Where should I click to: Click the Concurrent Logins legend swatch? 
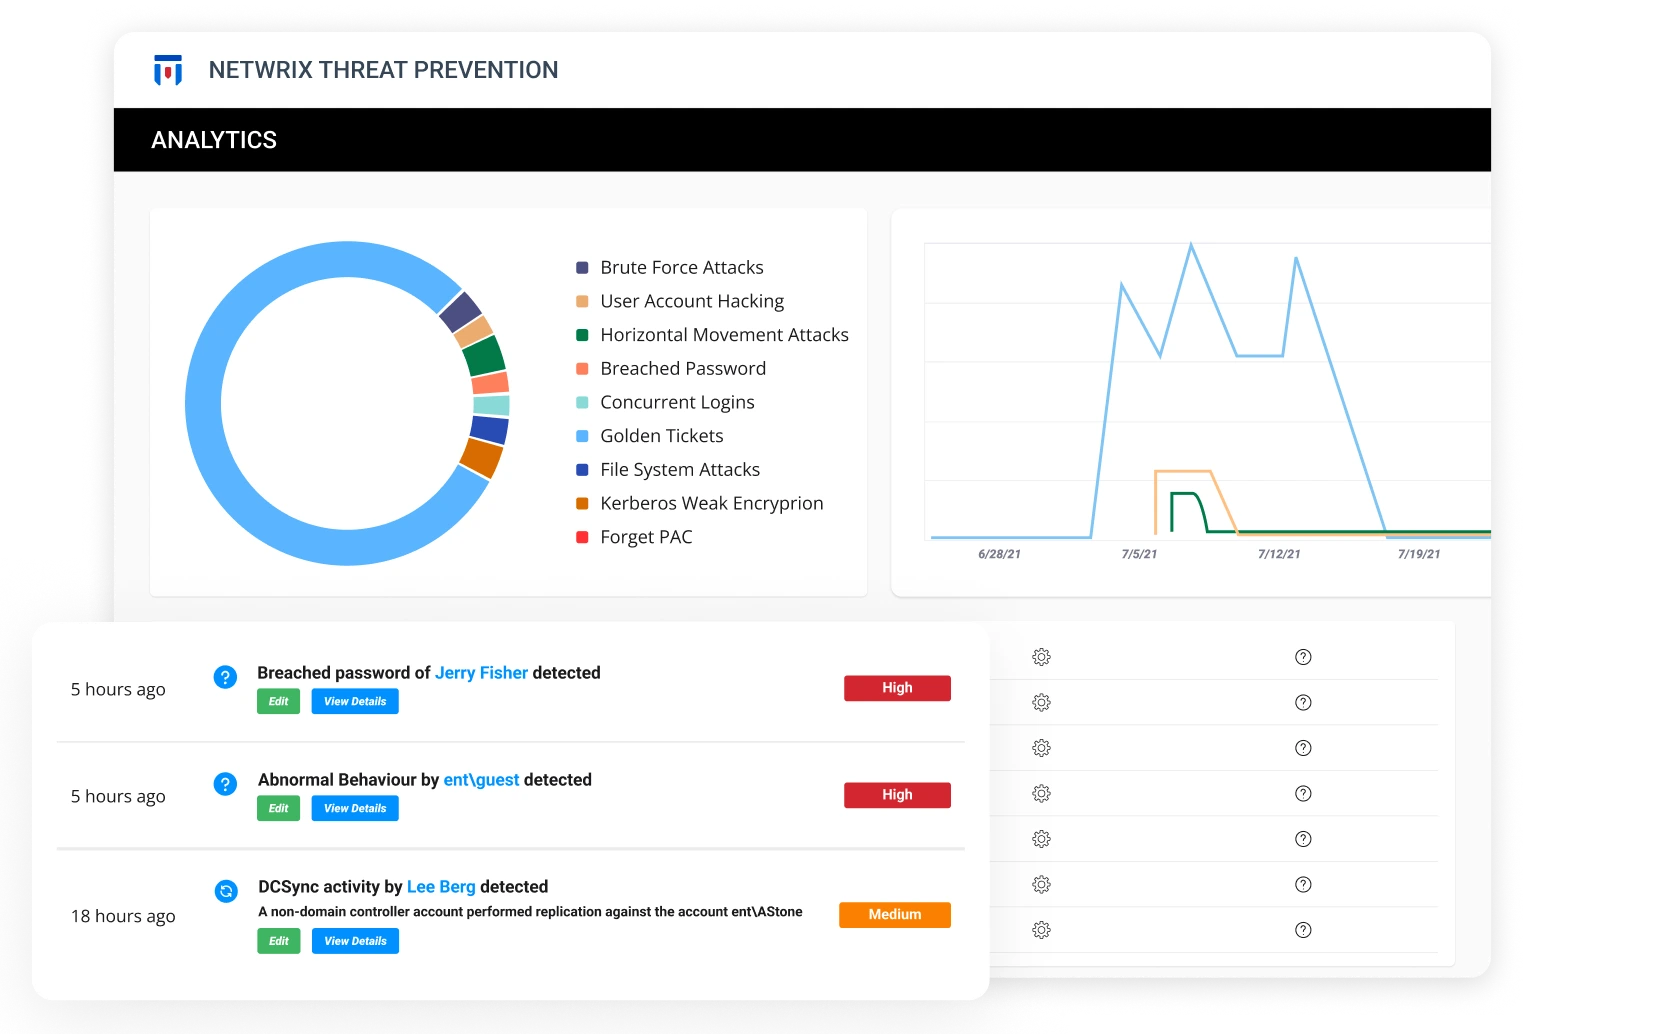(x=582, y=402)
